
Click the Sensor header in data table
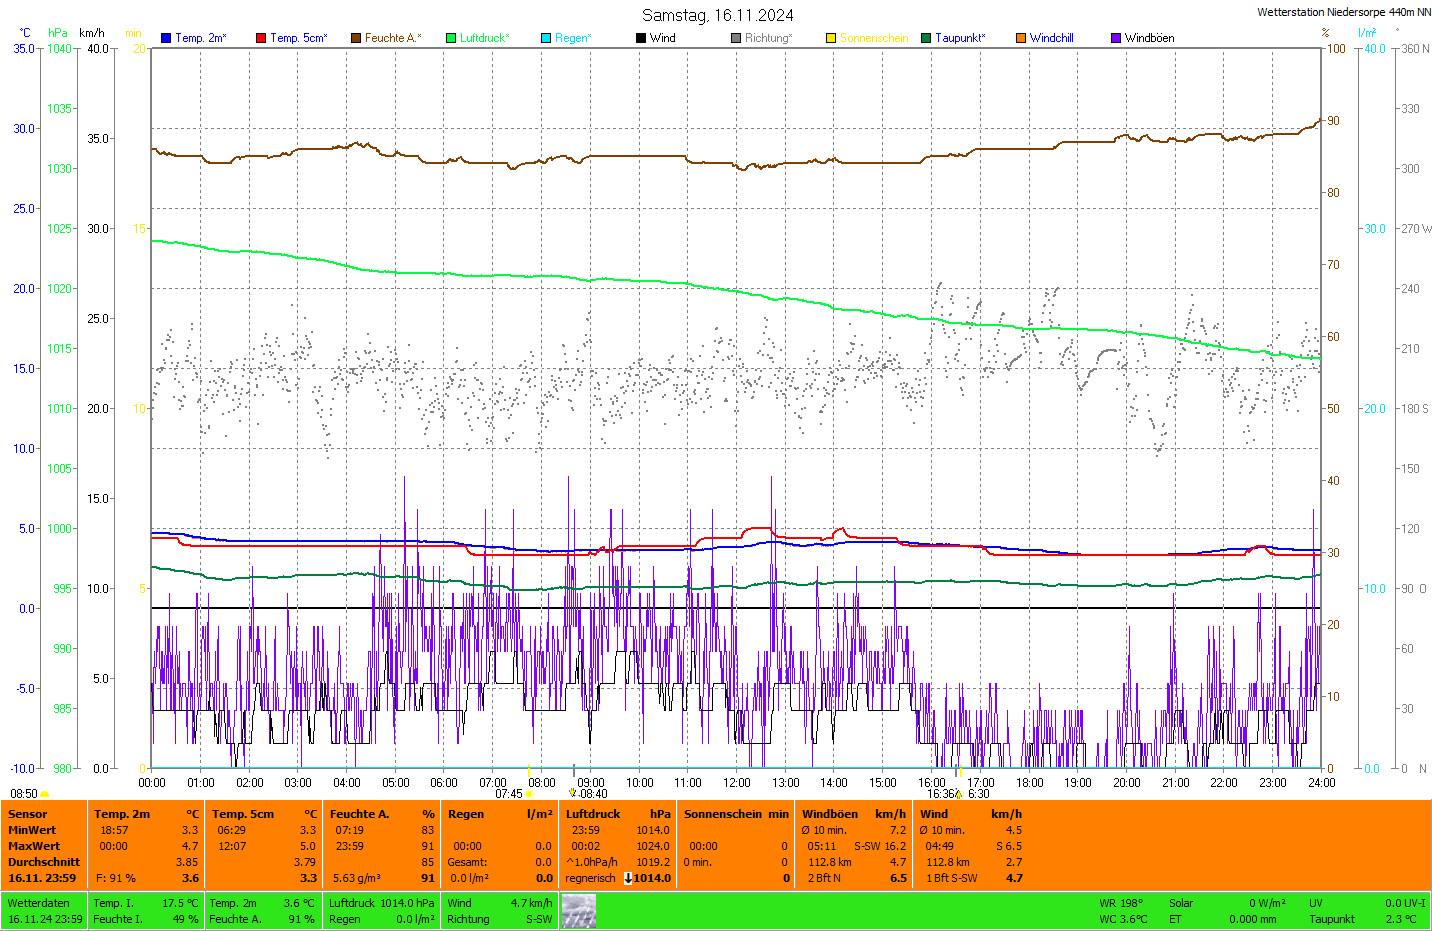coord(28,814)
